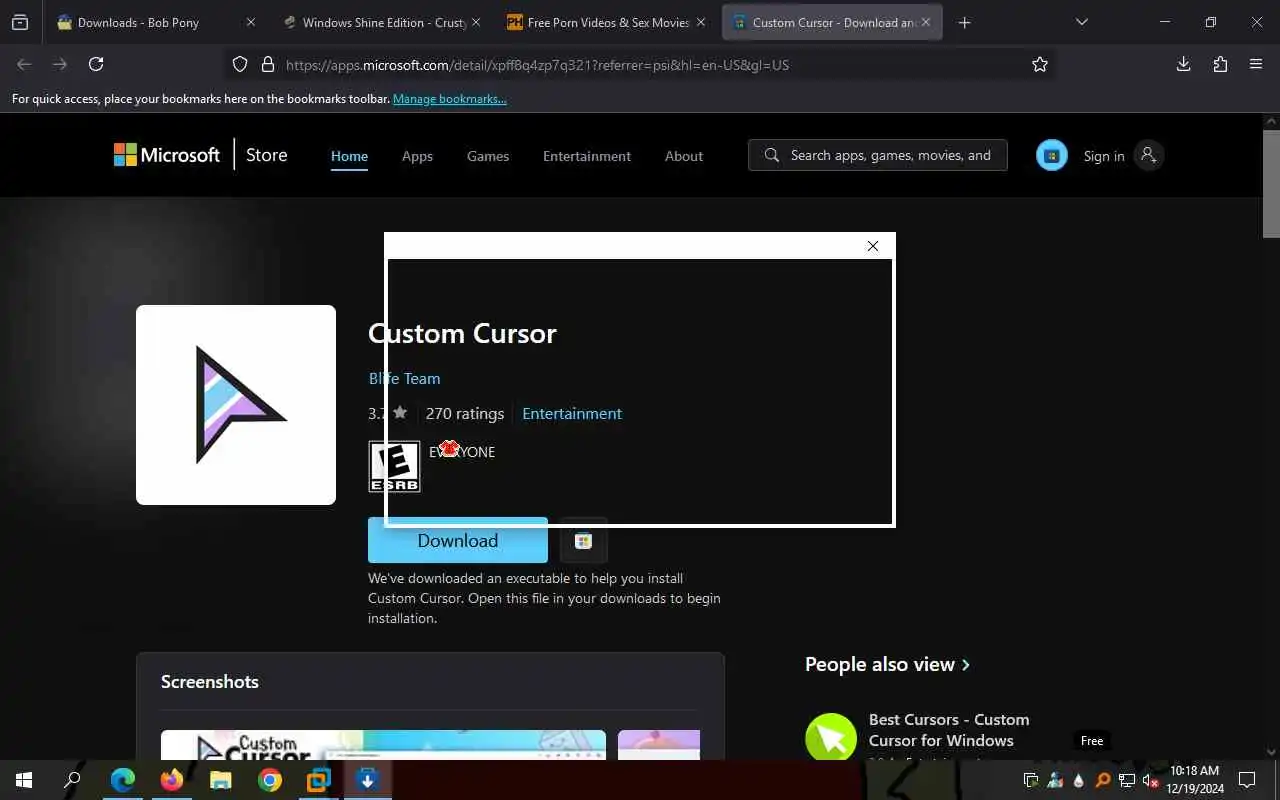1280x800 pixels.
Task: Go forward to the next page
Action: pyautogui.click(x=60, y=64)
